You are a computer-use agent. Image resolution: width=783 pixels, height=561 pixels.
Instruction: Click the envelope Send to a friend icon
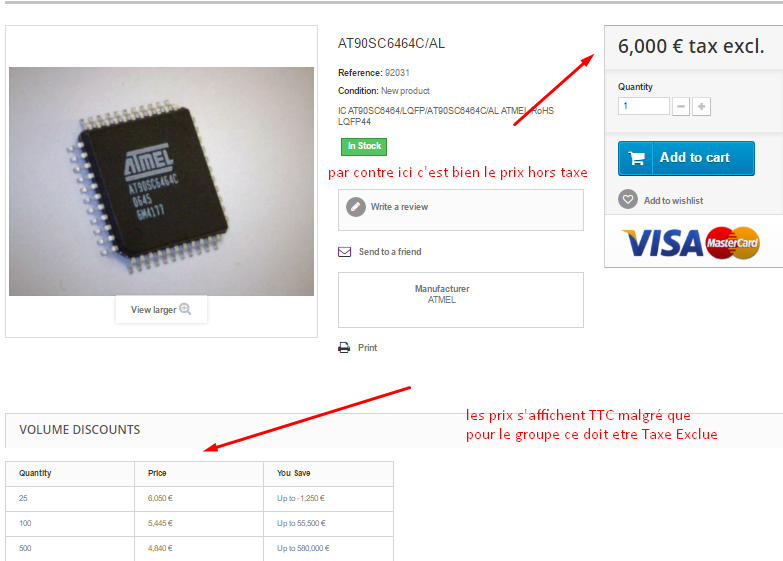pos(345,252)
